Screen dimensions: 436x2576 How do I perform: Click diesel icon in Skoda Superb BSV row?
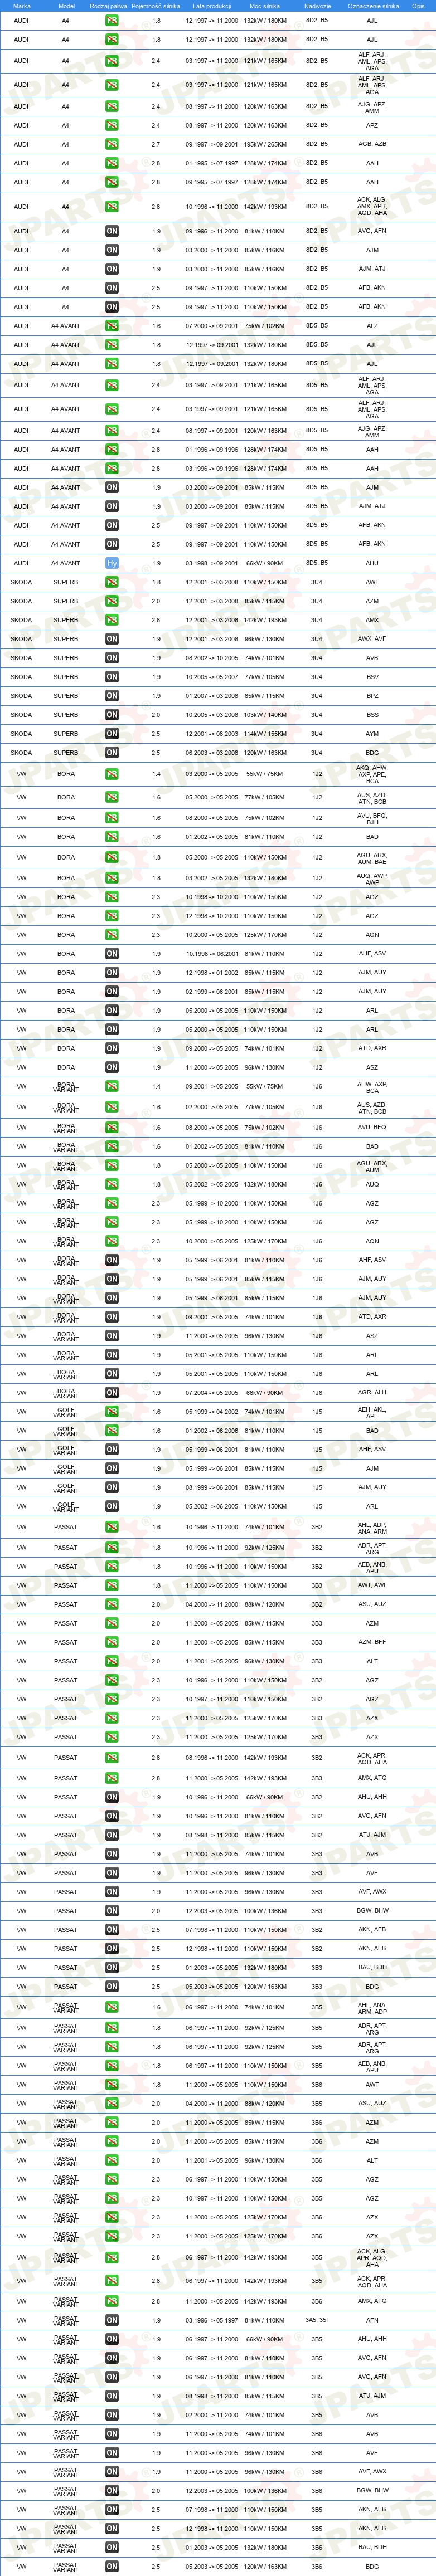coord(112,677)
